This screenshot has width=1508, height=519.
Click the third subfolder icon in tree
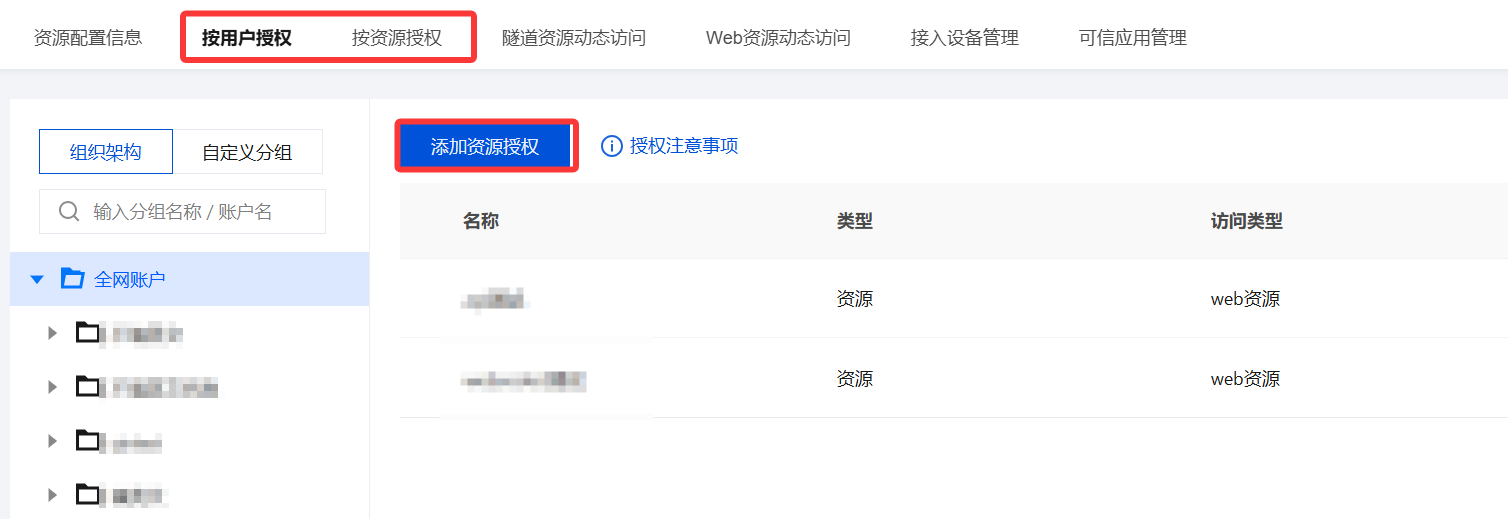[88, 440]
